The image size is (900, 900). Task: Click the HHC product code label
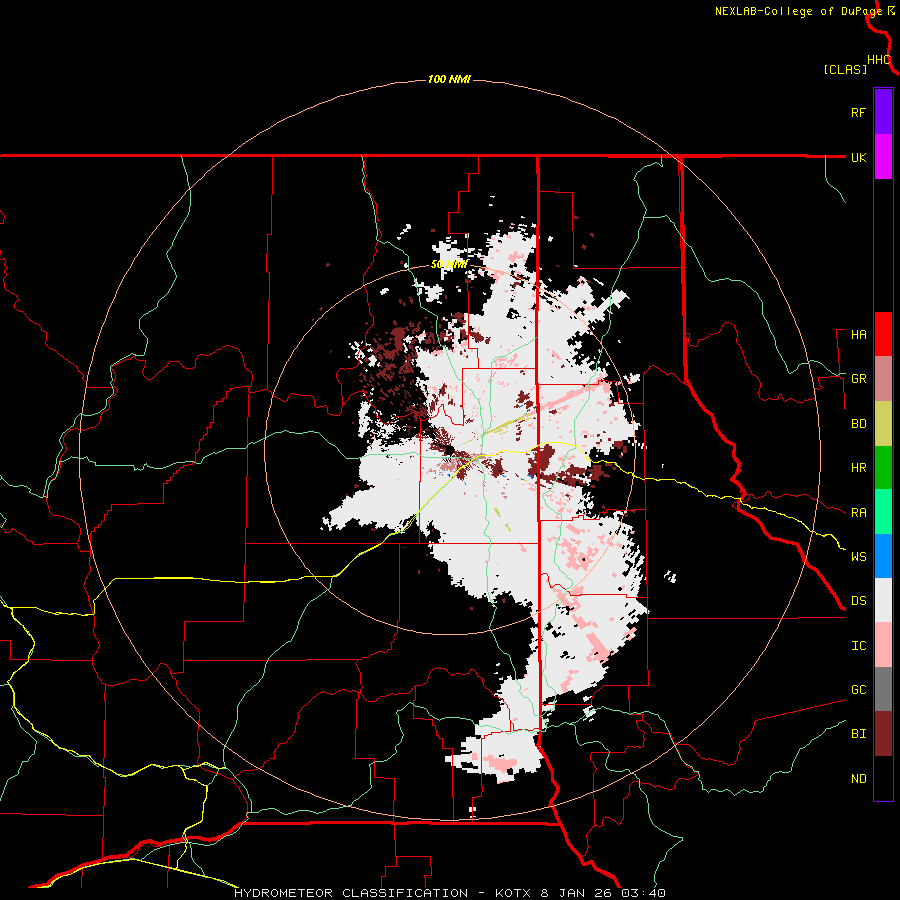click(879, 60)
